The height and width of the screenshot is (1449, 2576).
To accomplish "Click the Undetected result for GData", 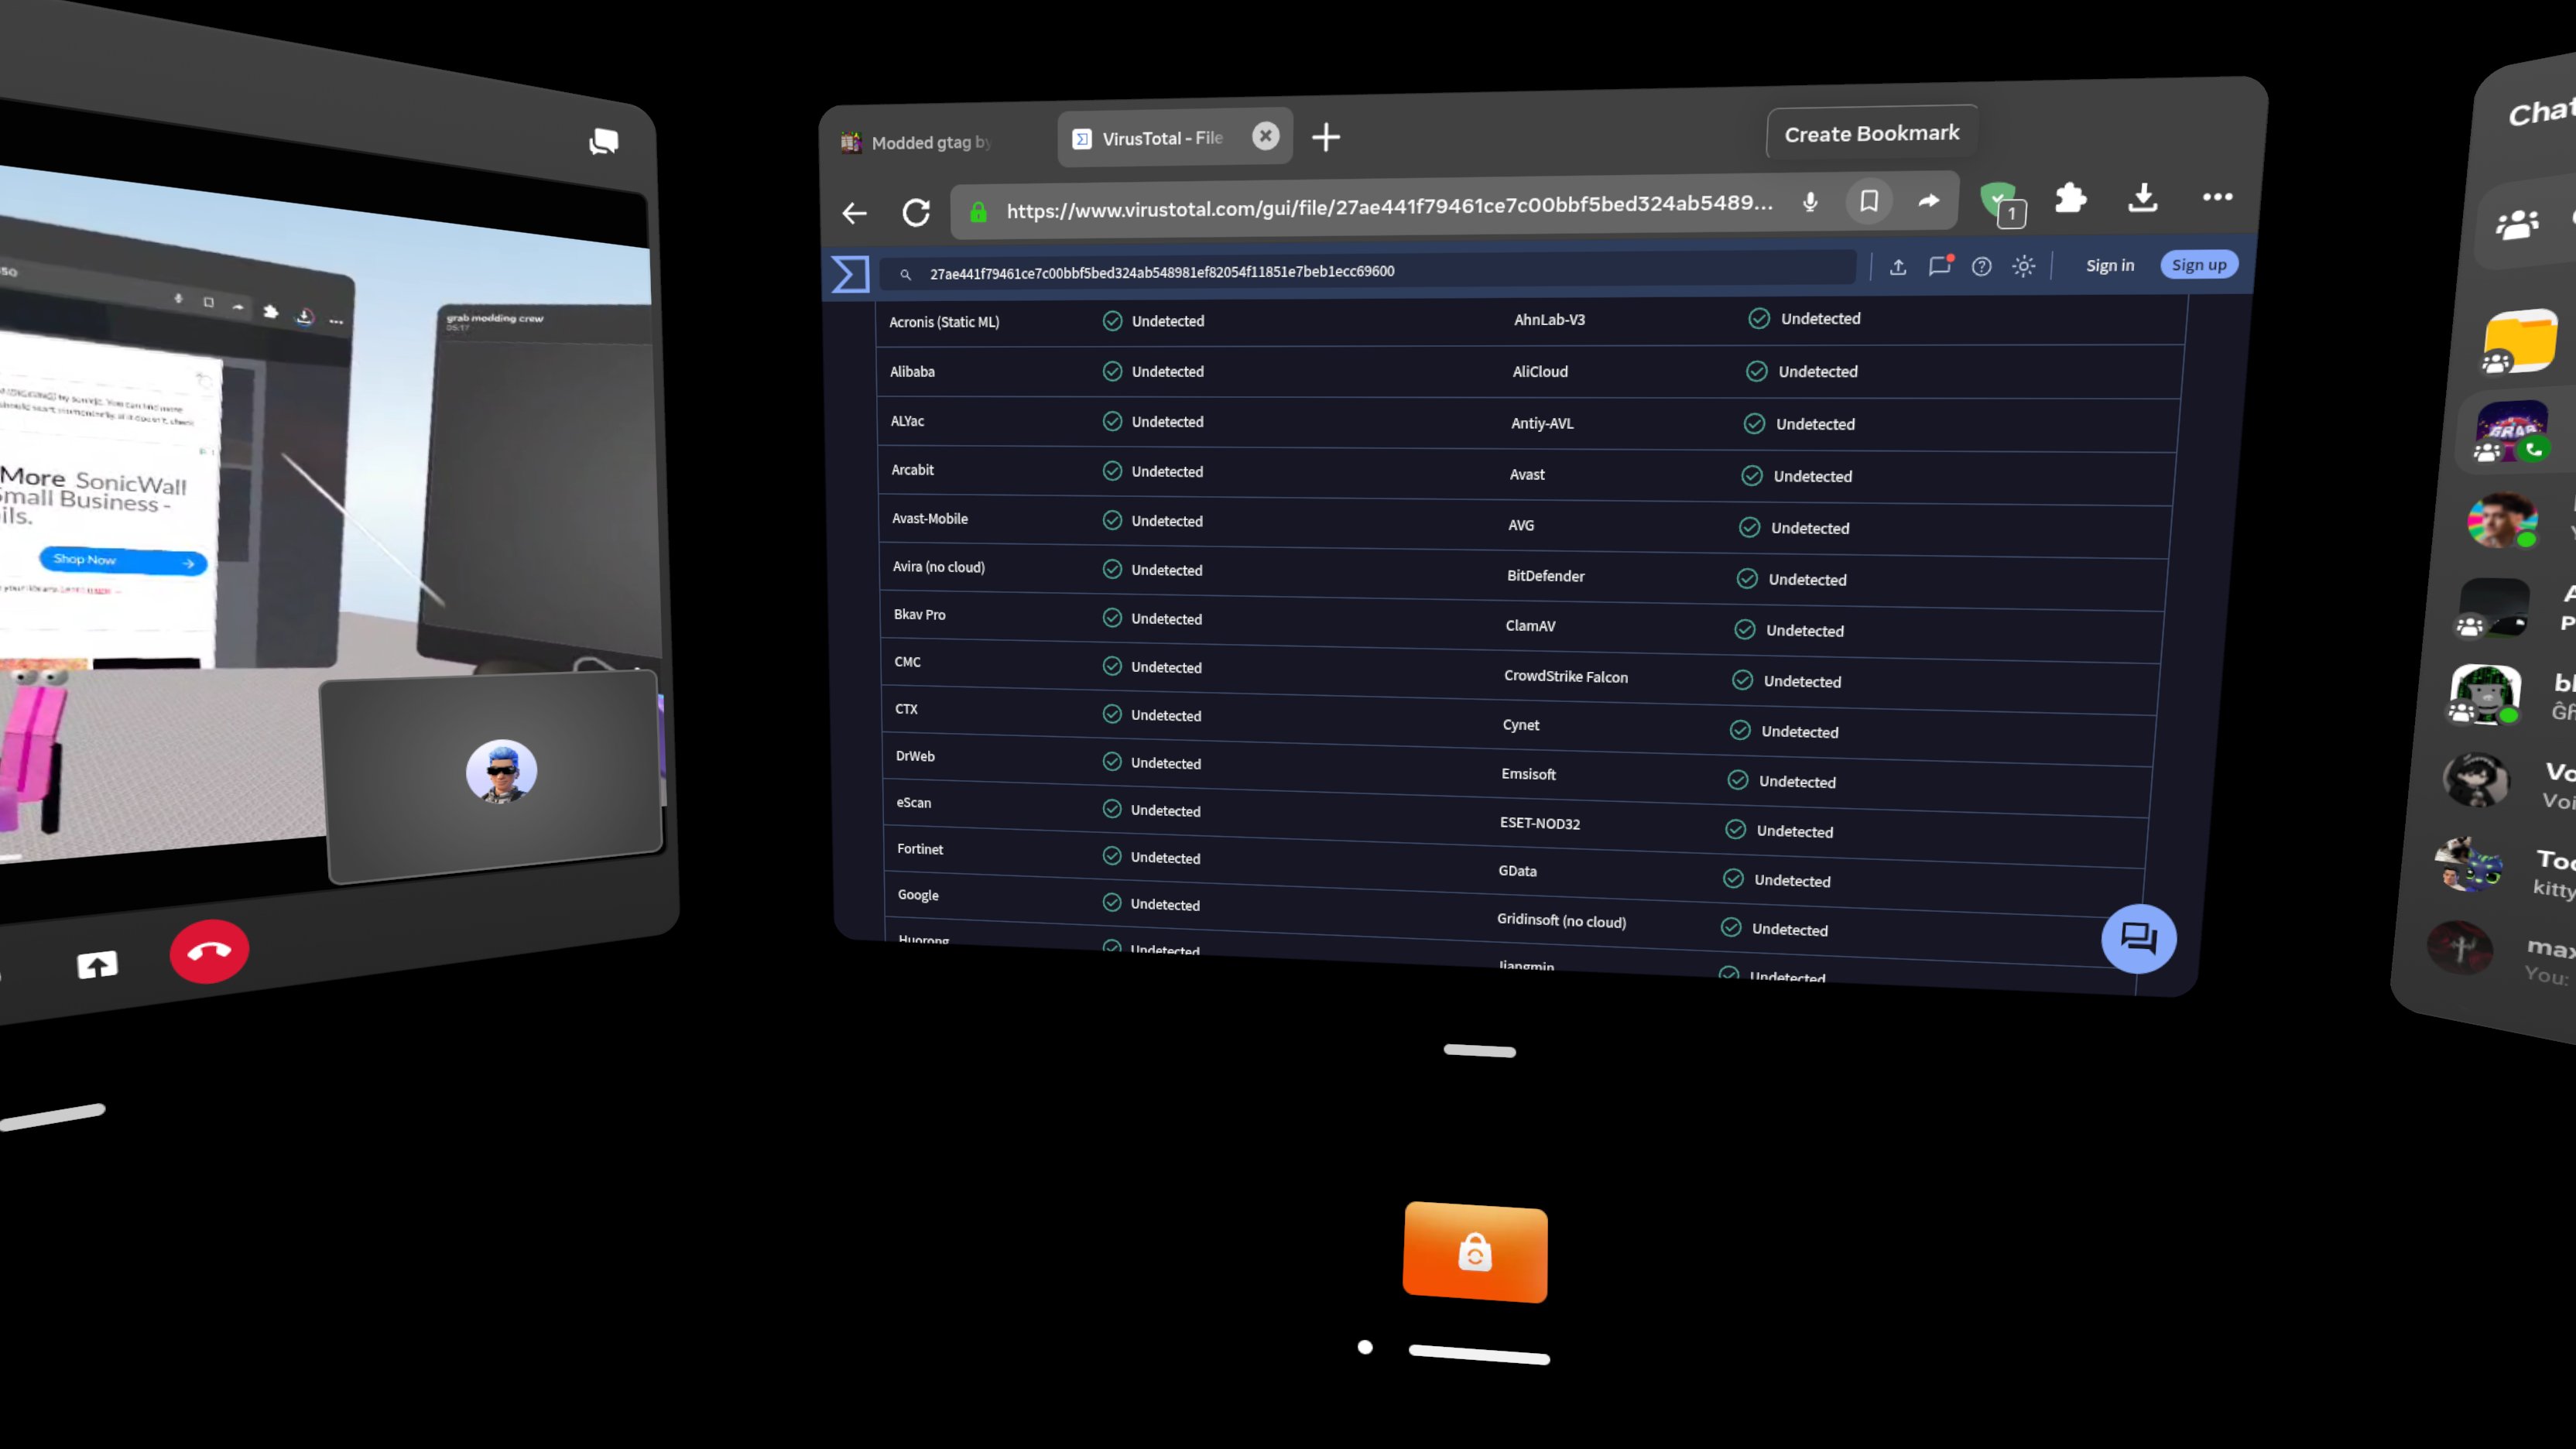I will 1776,880.
